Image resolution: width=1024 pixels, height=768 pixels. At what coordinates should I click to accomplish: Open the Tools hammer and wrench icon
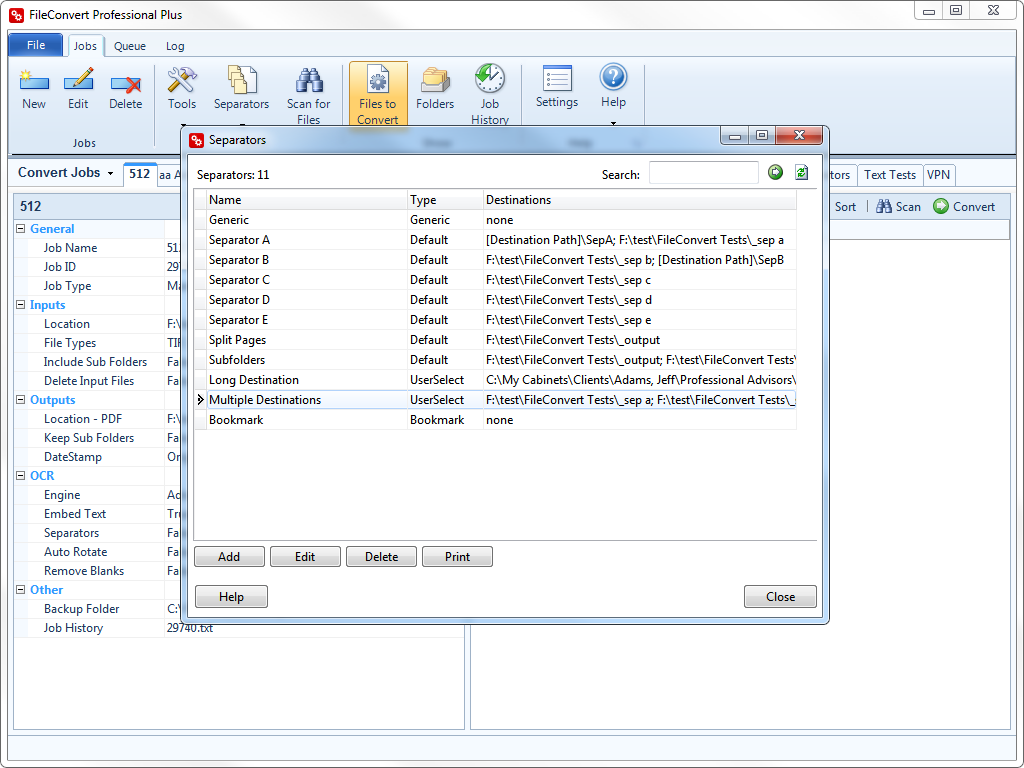point(182,80)
